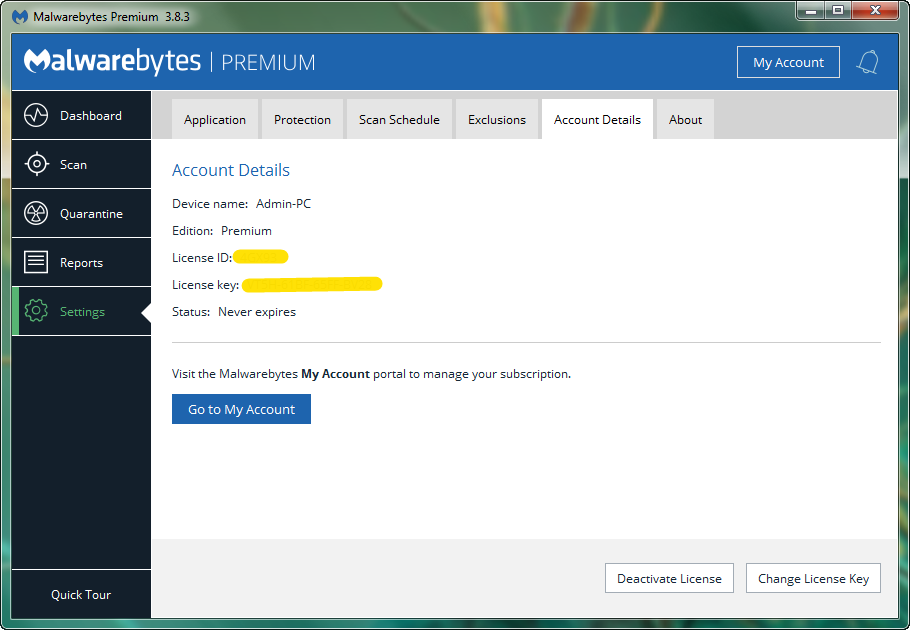Click the Deactivate License button
Image resolution: width=910 pixels, height=630 pixels.
click(669, 578)
